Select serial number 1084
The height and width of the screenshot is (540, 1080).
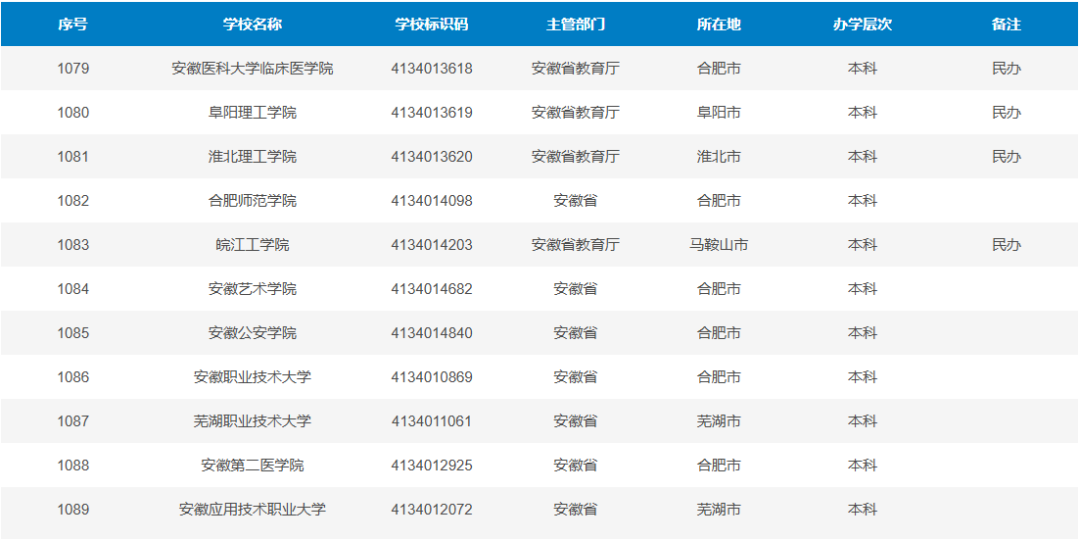click(73, 289)
